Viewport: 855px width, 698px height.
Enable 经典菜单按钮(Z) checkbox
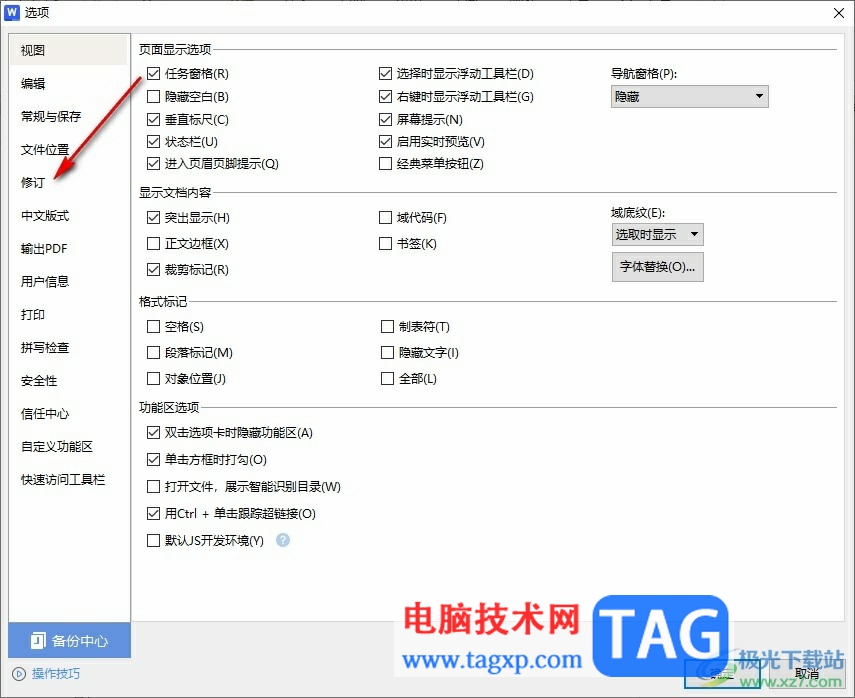point(385,164)
